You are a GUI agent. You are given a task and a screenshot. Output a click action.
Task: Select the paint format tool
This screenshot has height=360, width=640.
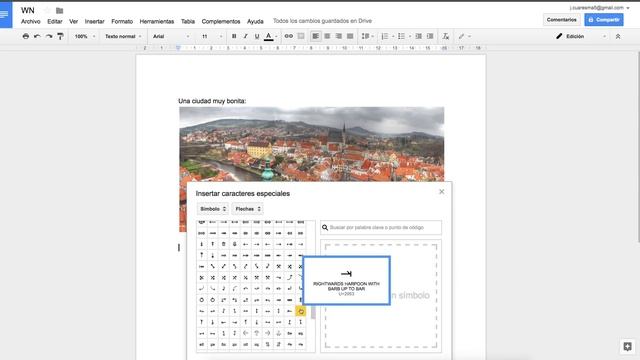(x=60, y=36)
